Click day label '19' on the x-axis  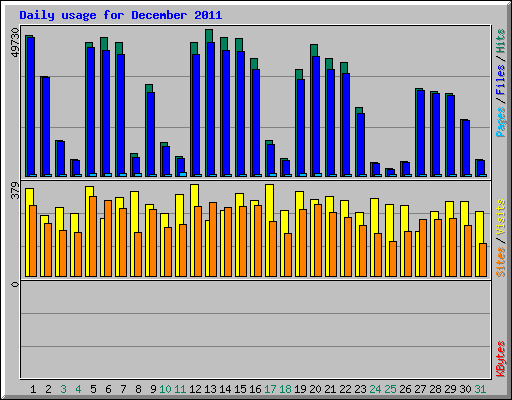pyautogui.click(x=300, y=389)
